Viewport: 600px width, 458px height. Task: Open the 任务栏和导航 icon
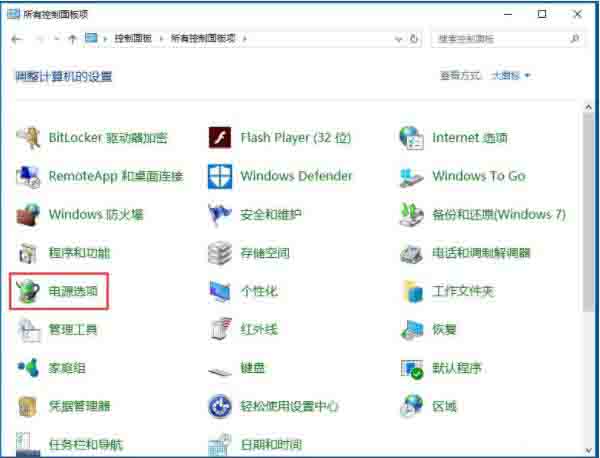(x=28, y=444)
